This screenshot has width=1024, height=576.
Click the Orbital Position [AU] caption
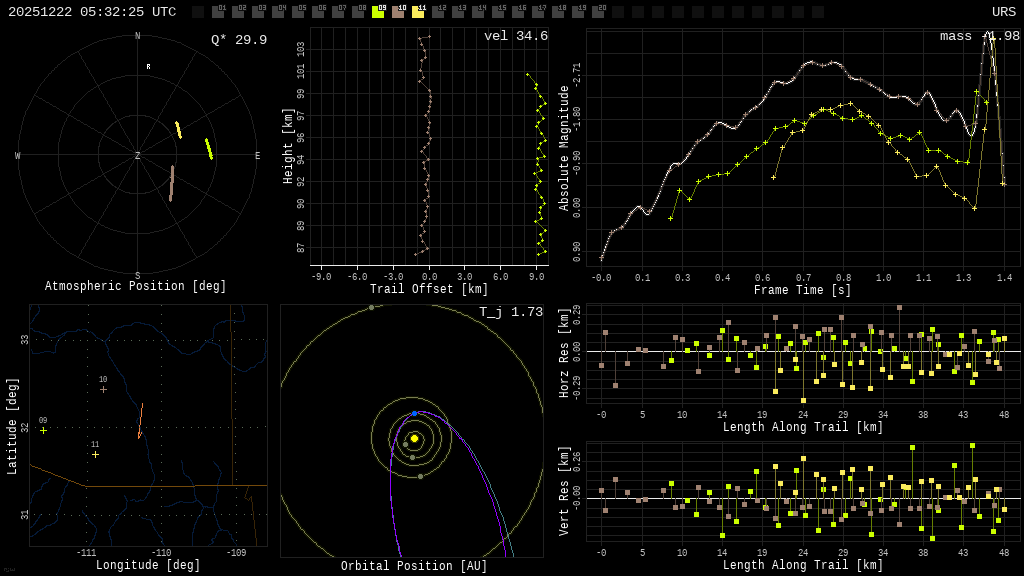click(414, 566)
